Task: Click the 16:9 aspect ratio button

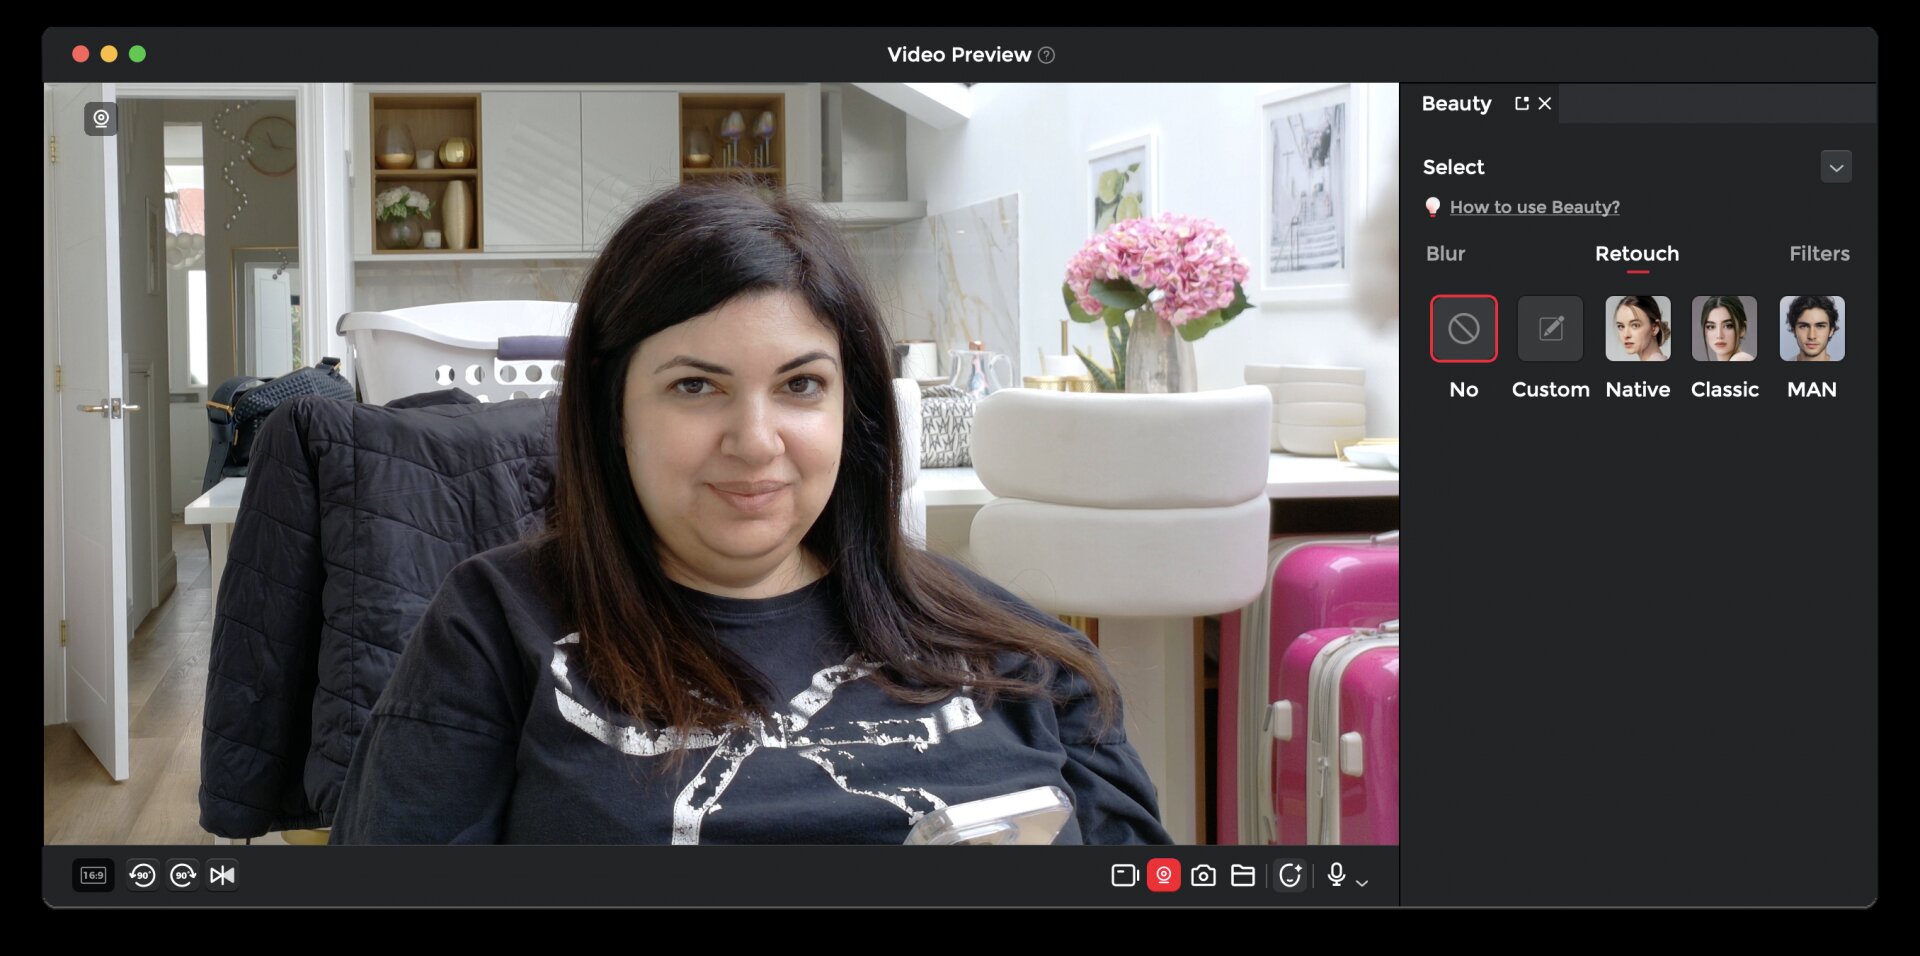Action: coord(93,876)
